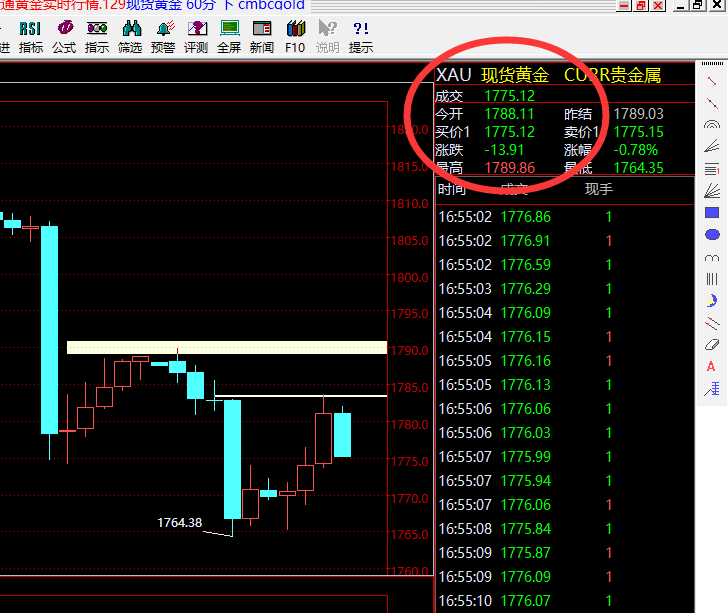Select the Gann angle lines tool
This screenshot has width=728, height=613.
(712, 190)
